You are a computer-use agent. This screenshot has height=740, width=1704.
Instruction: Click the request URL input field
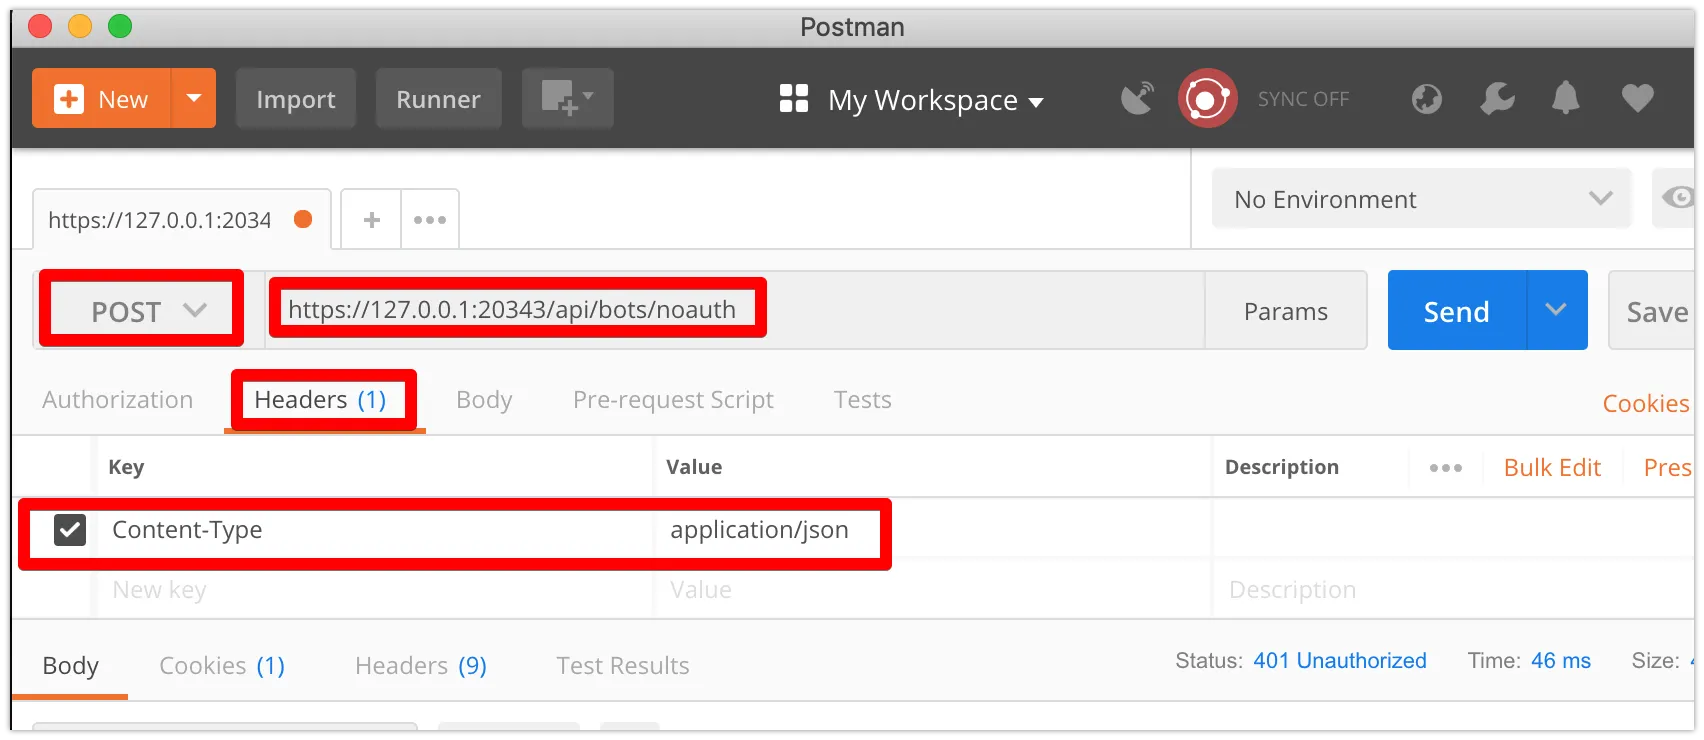[x=735, y=310]
